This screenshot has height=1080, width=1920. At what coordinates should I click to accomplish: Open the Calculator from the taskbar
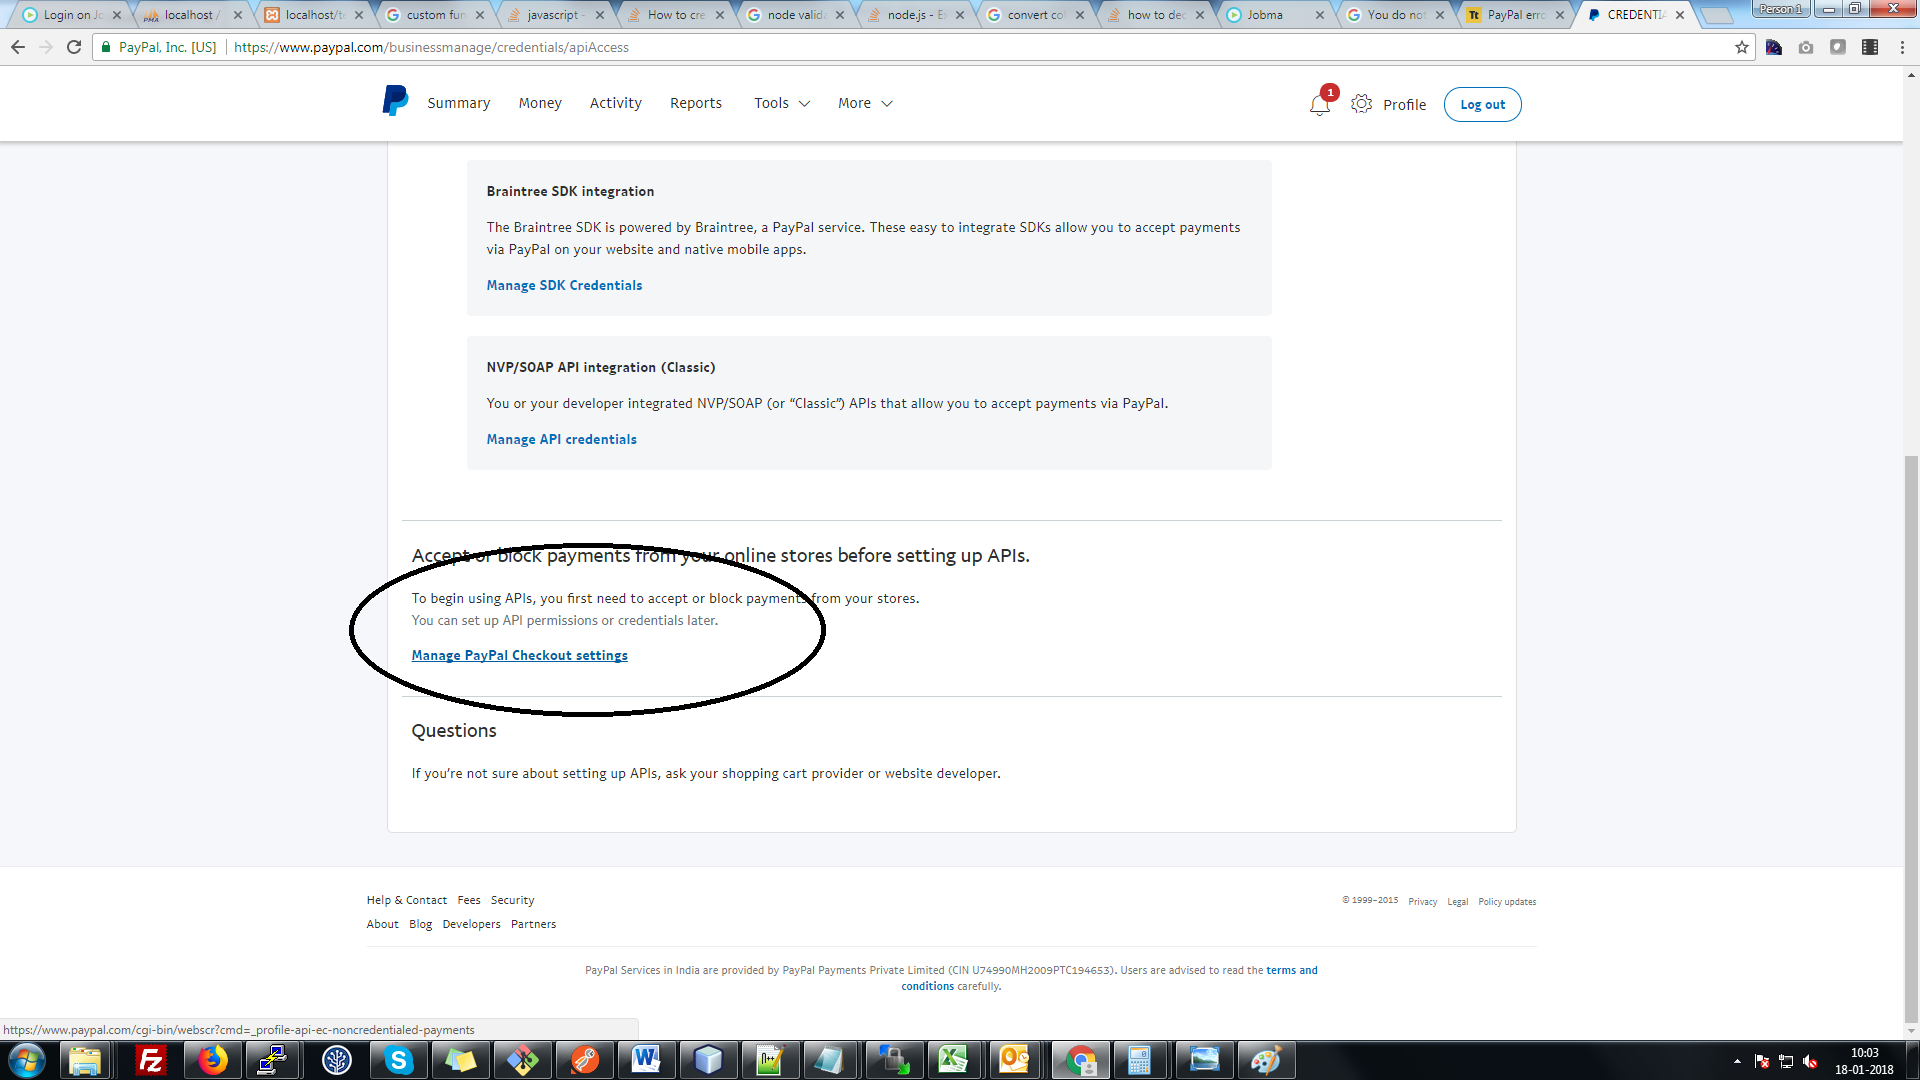(x=1142, y=1059)
